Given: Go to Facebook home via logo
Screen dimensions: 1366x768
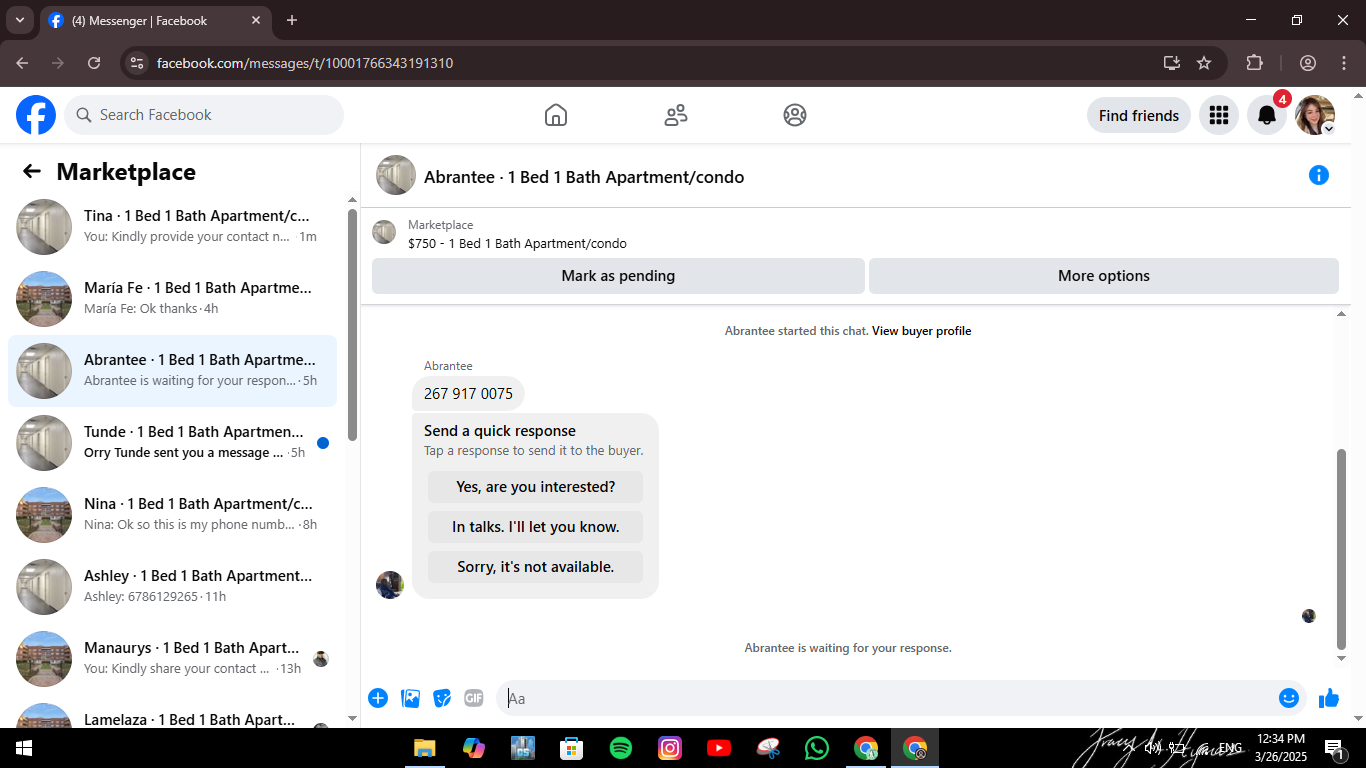Looking at the screenshot, I should pos(36,115).
